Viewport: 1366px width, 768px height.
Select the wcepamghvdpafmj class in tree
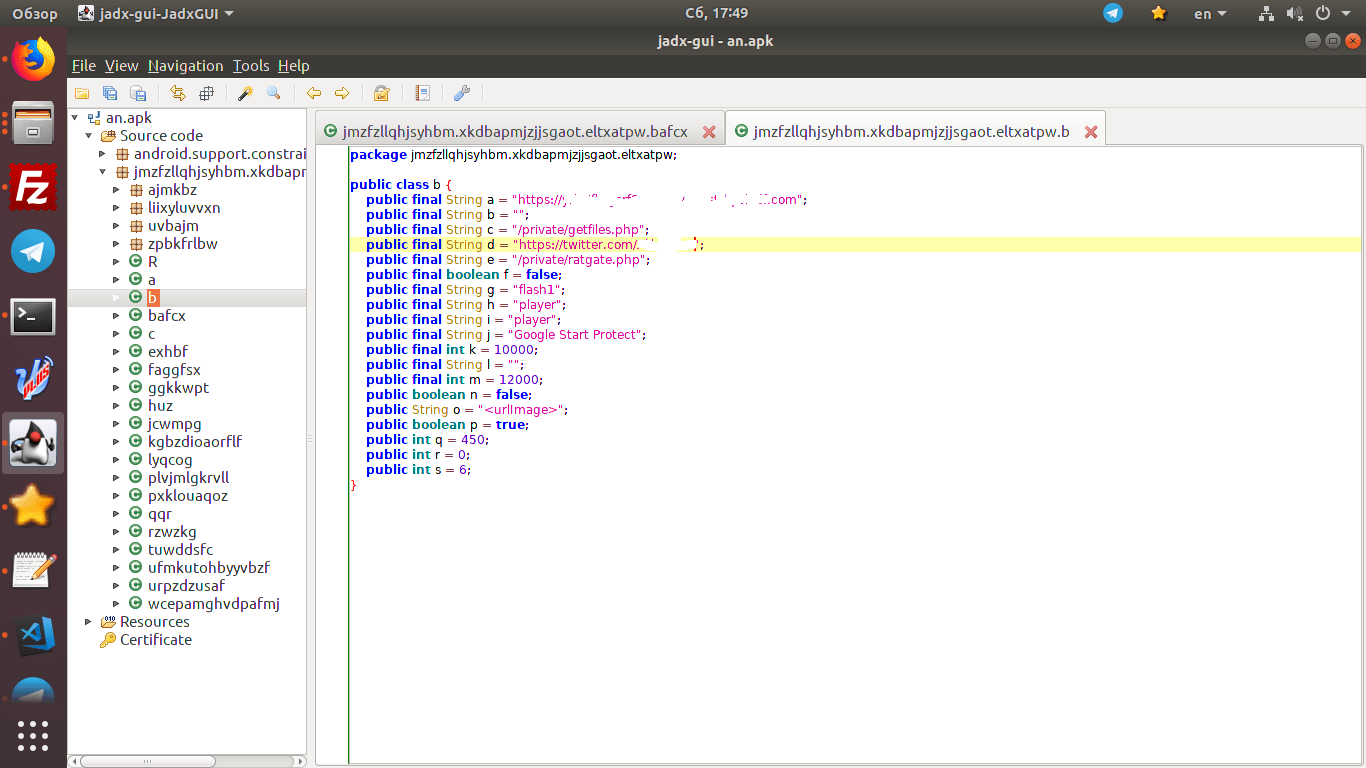pyautogui.click(x=213, y=604)
